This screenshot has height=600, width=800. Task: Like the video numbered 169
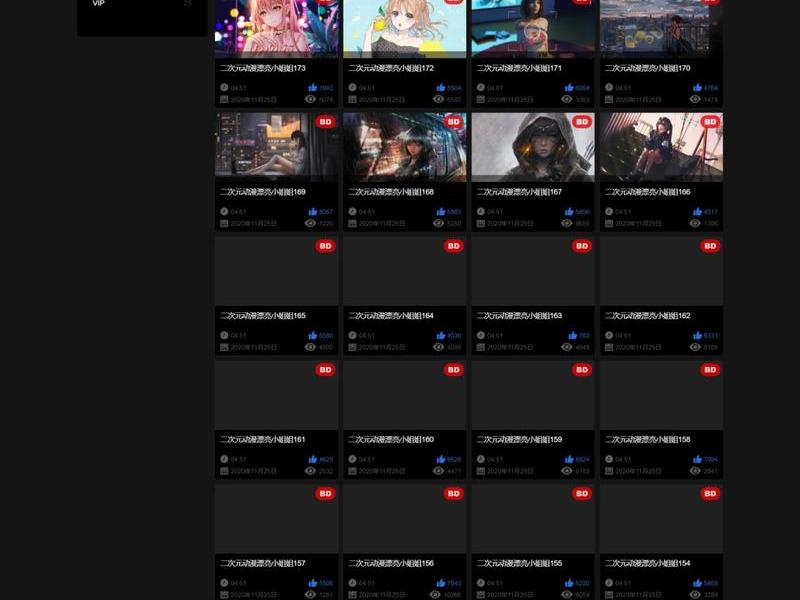[313, 211]
